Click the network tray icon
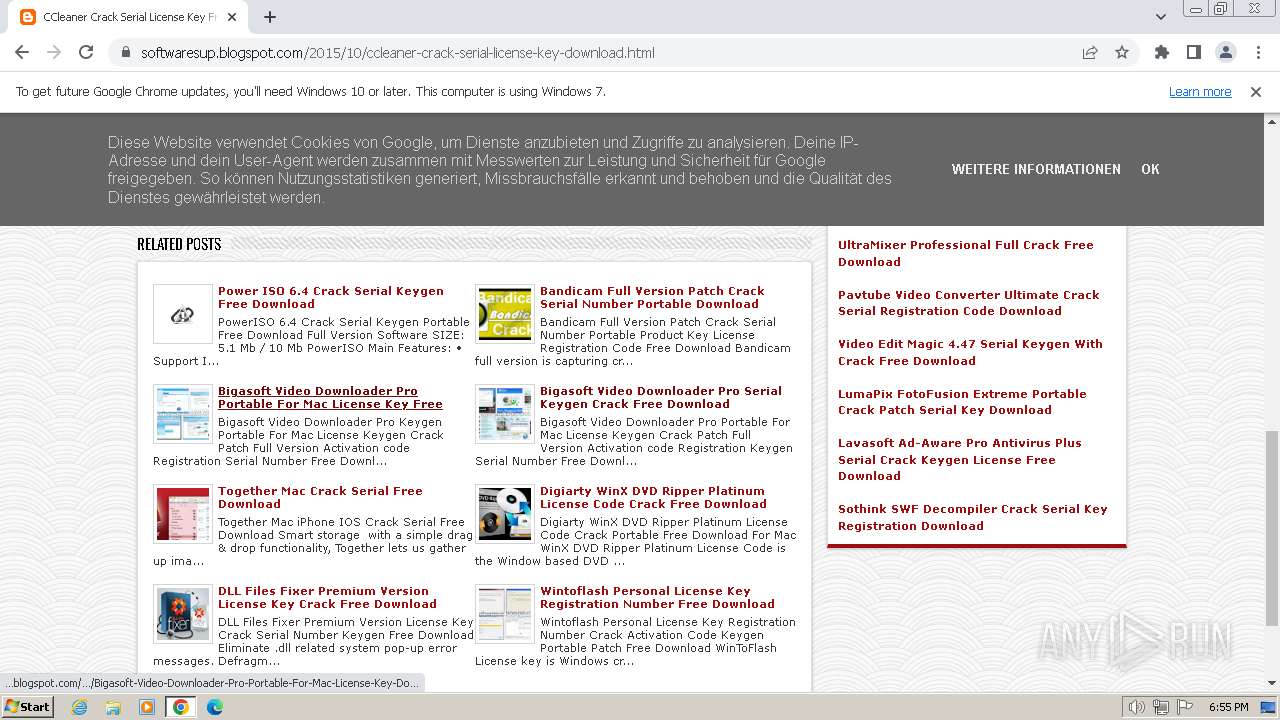This screenshot has width=1280, height=720. (1161, 707)
